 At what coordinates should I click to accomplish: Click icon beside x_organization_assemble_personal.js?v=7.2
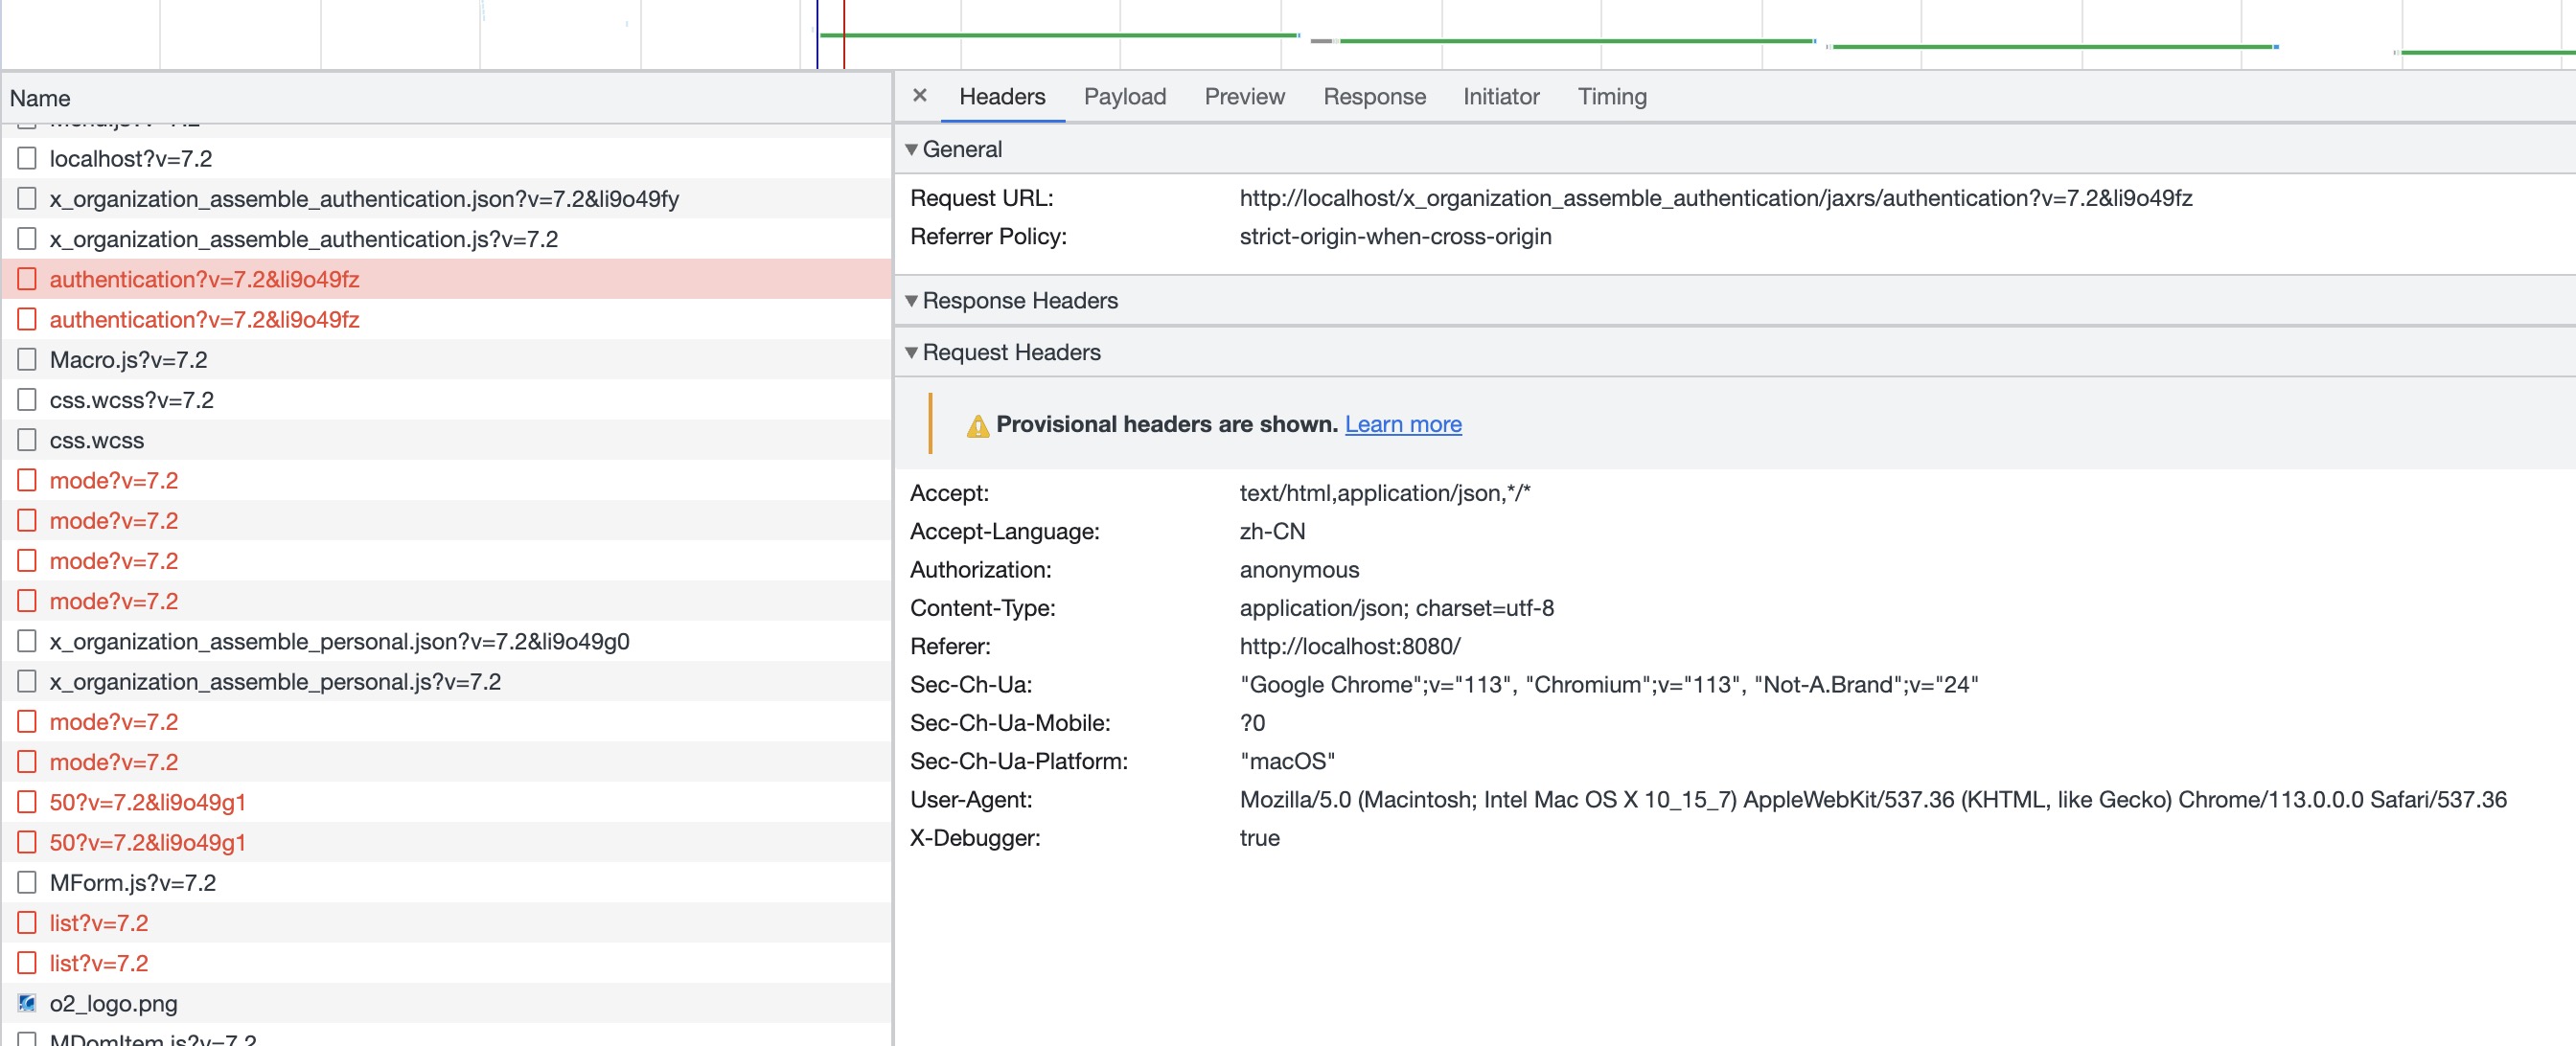point(27,681)
